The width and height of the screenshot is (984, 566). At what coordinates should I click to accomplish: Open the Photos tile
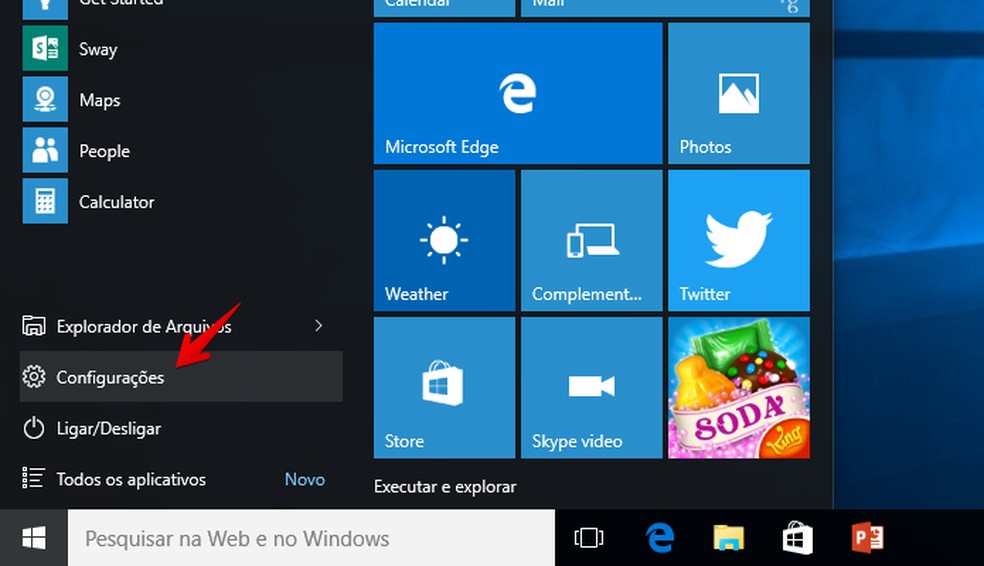[739, 93]
